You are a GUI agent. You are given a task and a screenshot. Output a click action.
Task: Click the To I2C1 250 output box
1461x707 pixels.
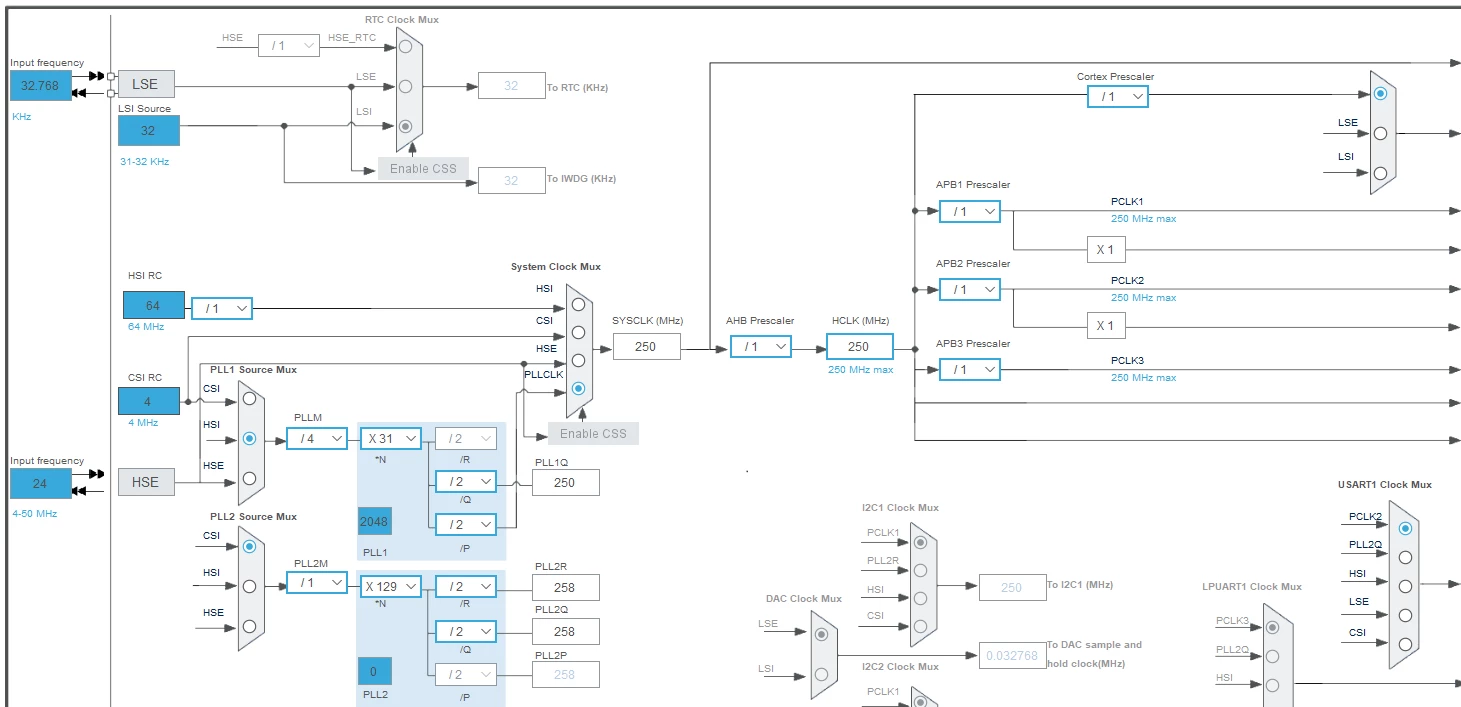[1012, 587]
